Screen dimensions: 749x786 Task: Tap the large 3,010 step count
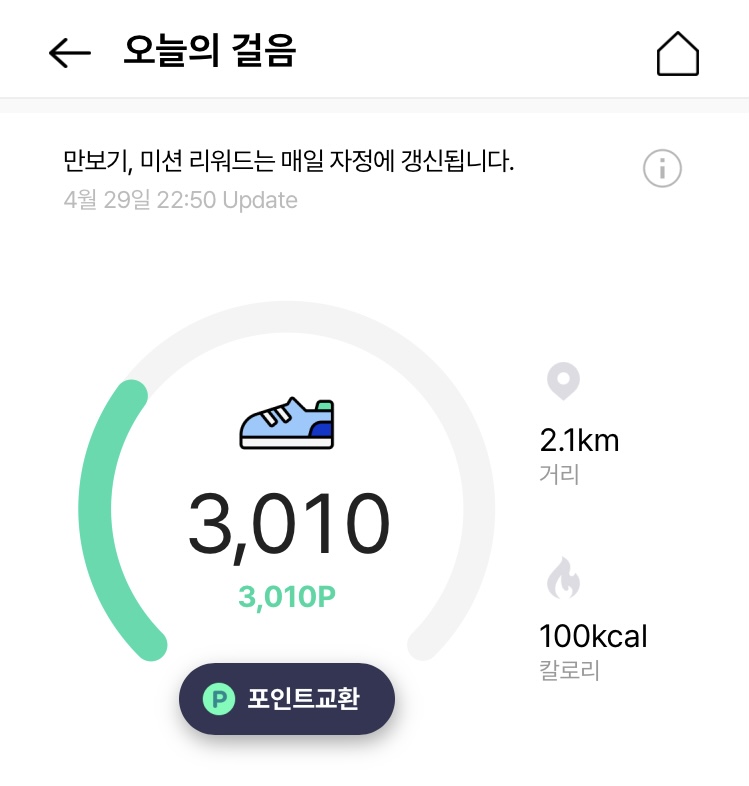288,524
